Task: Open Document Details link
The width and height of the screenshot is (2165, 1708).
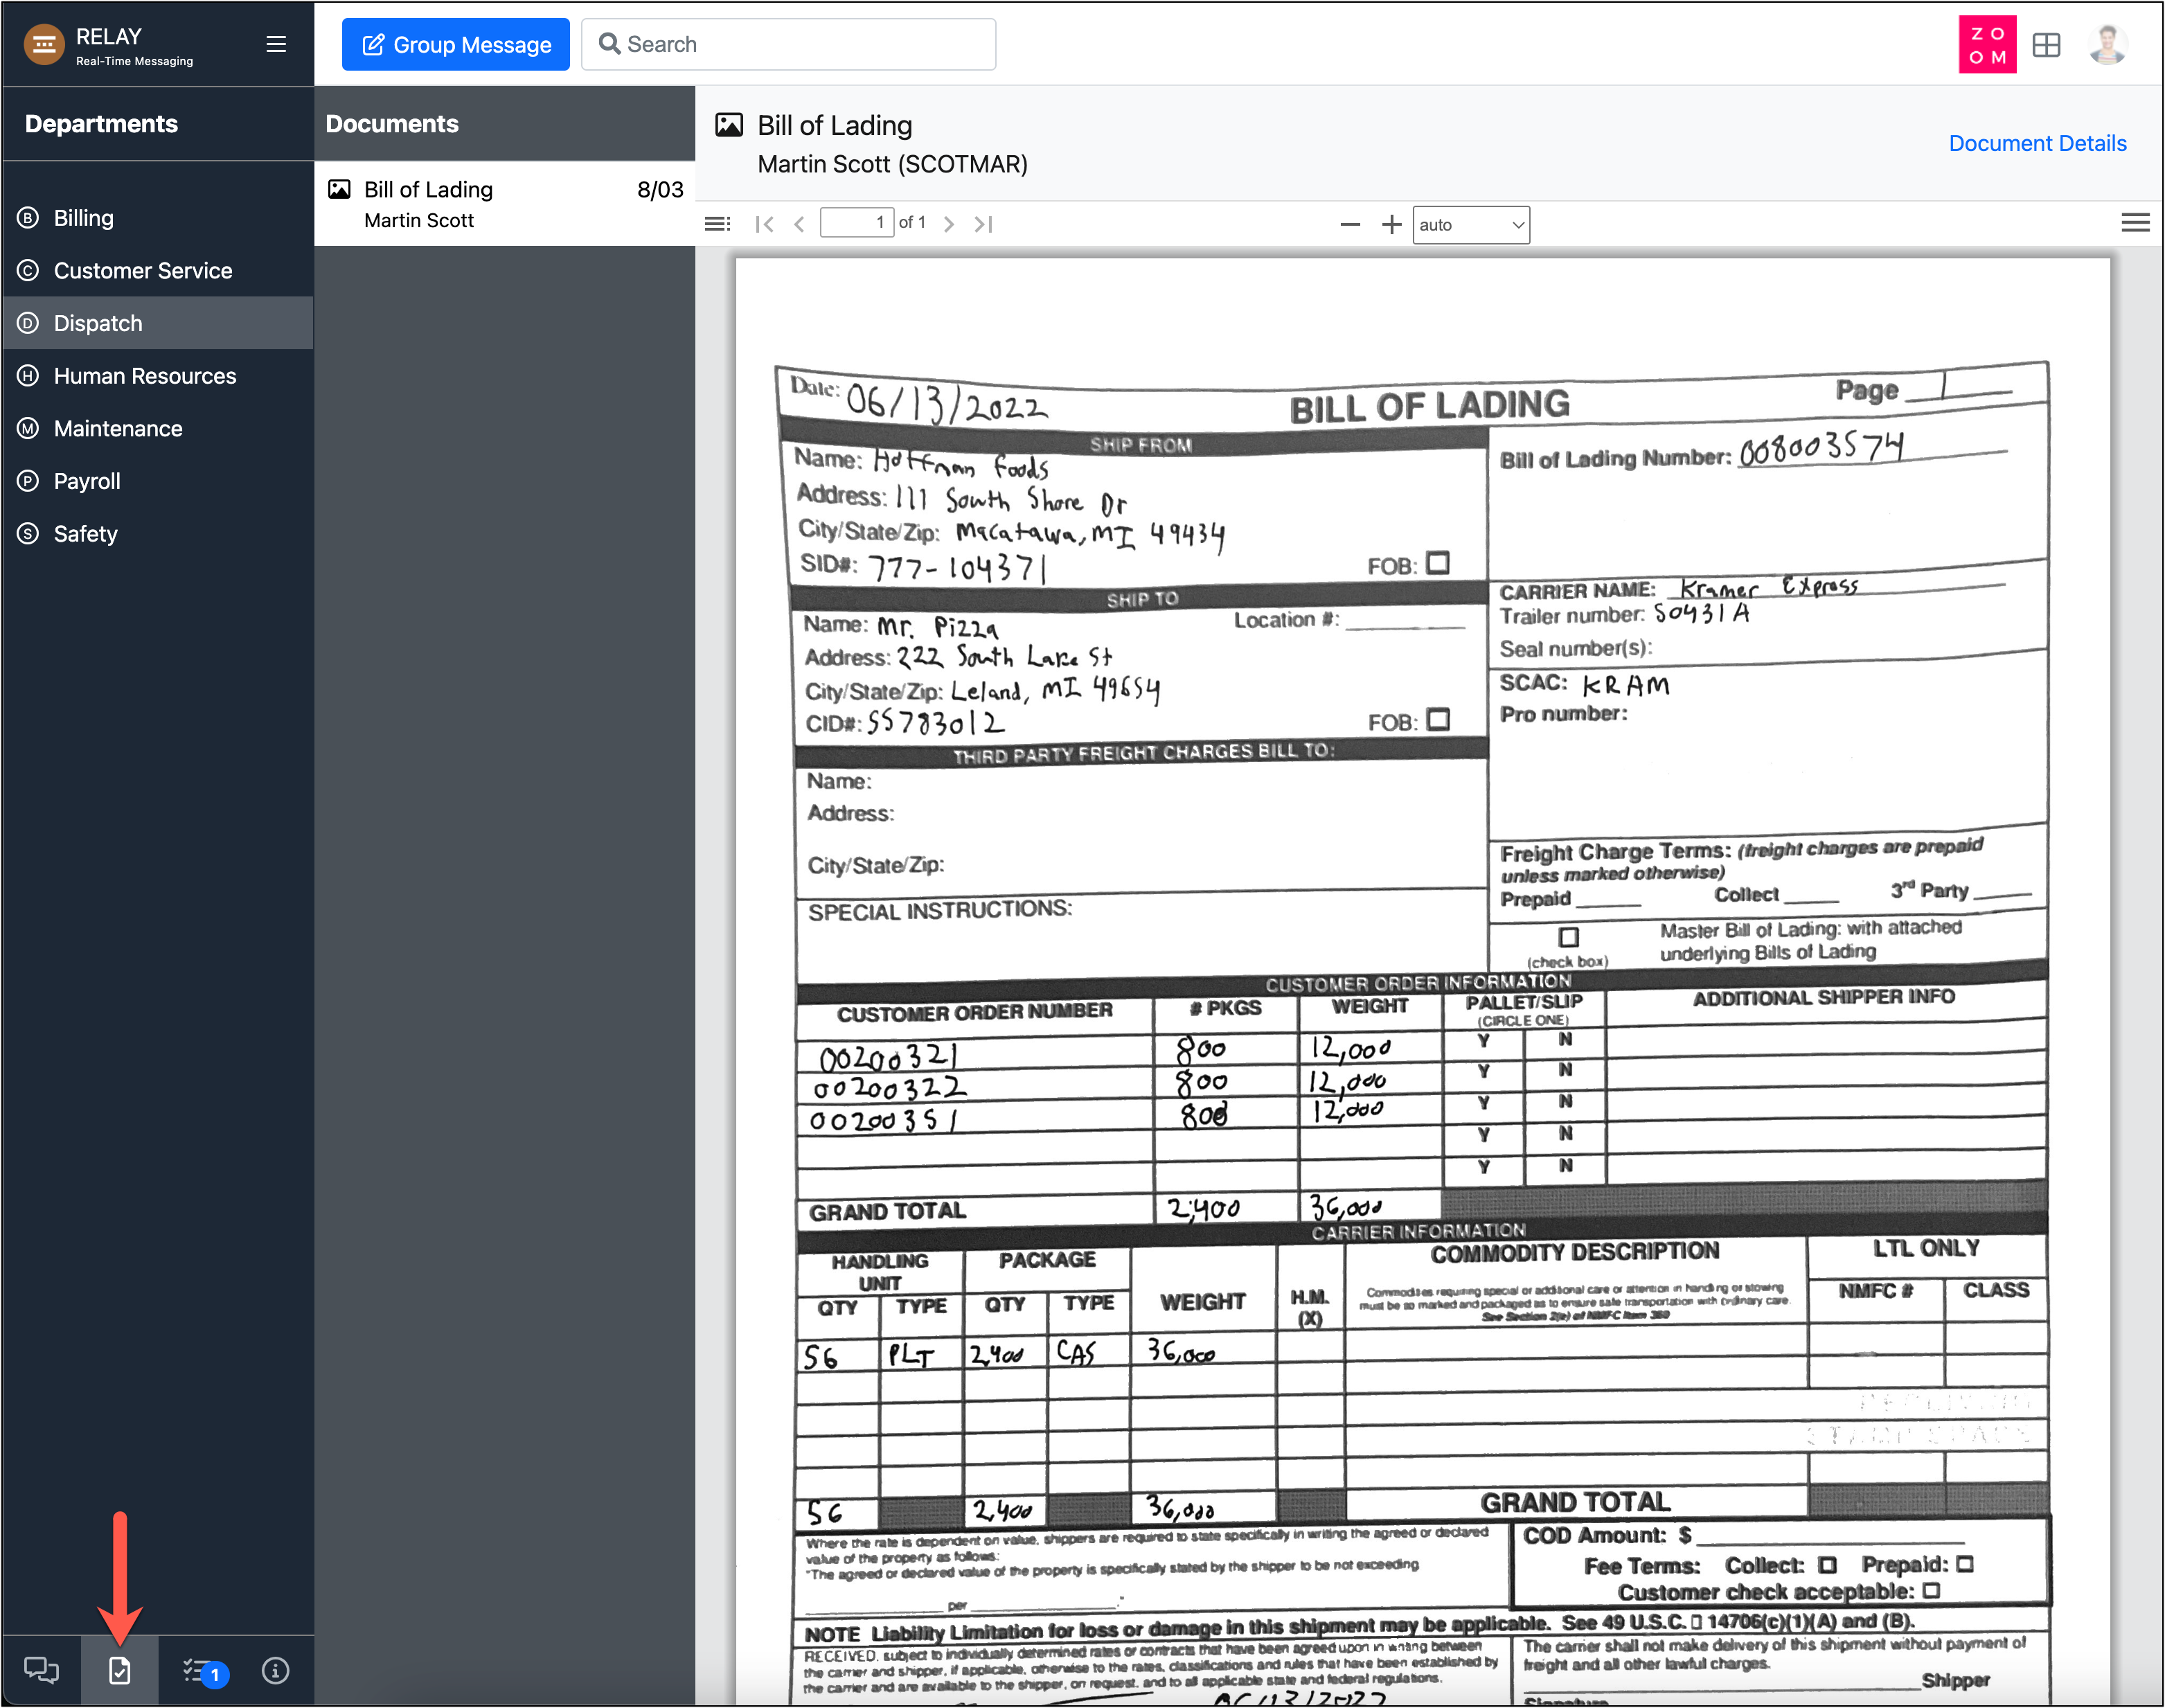Action: coord(2037,143)
